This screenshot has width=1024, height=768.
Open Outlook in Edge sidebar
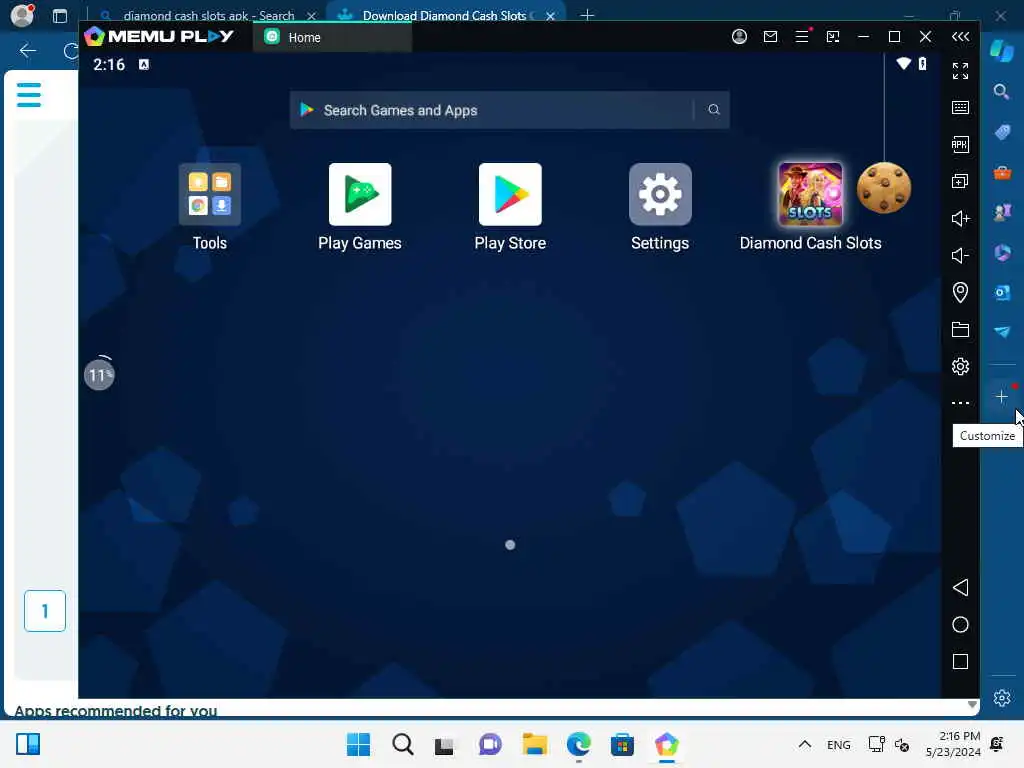[x=1002, y=292]
